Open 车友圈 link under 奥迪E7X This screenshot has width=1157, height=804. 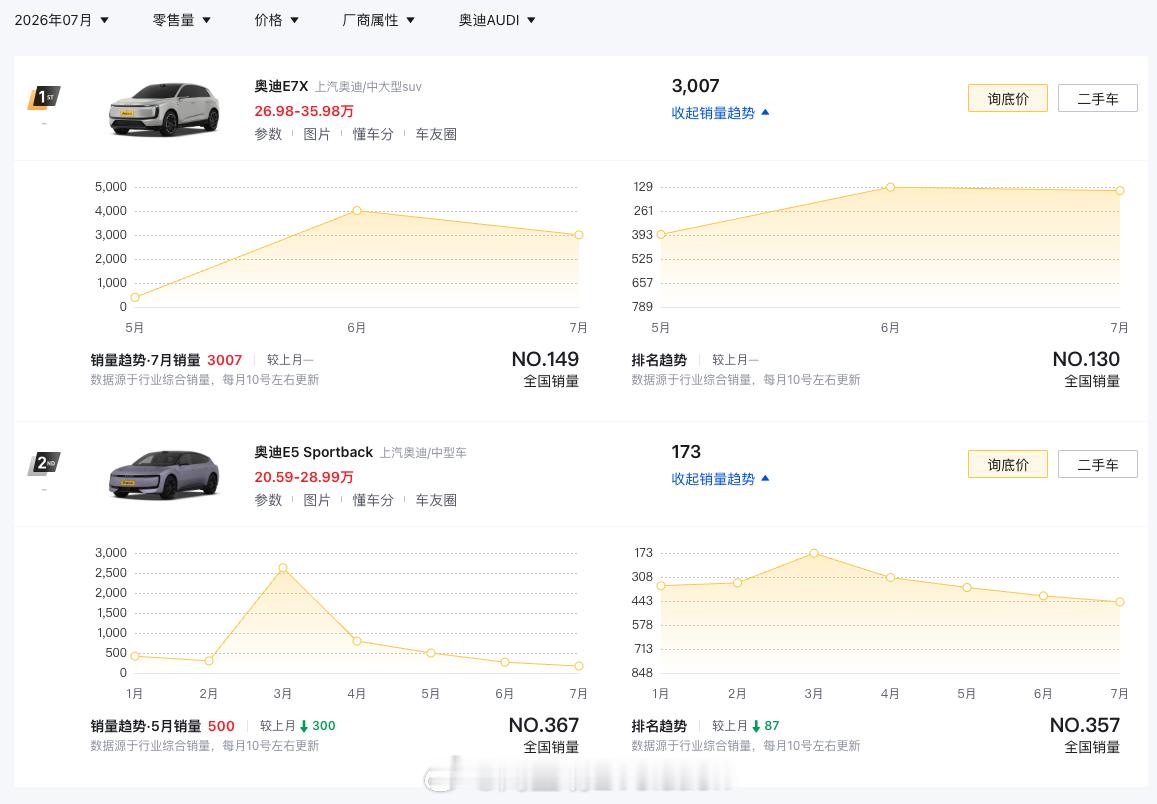[435, 134]
